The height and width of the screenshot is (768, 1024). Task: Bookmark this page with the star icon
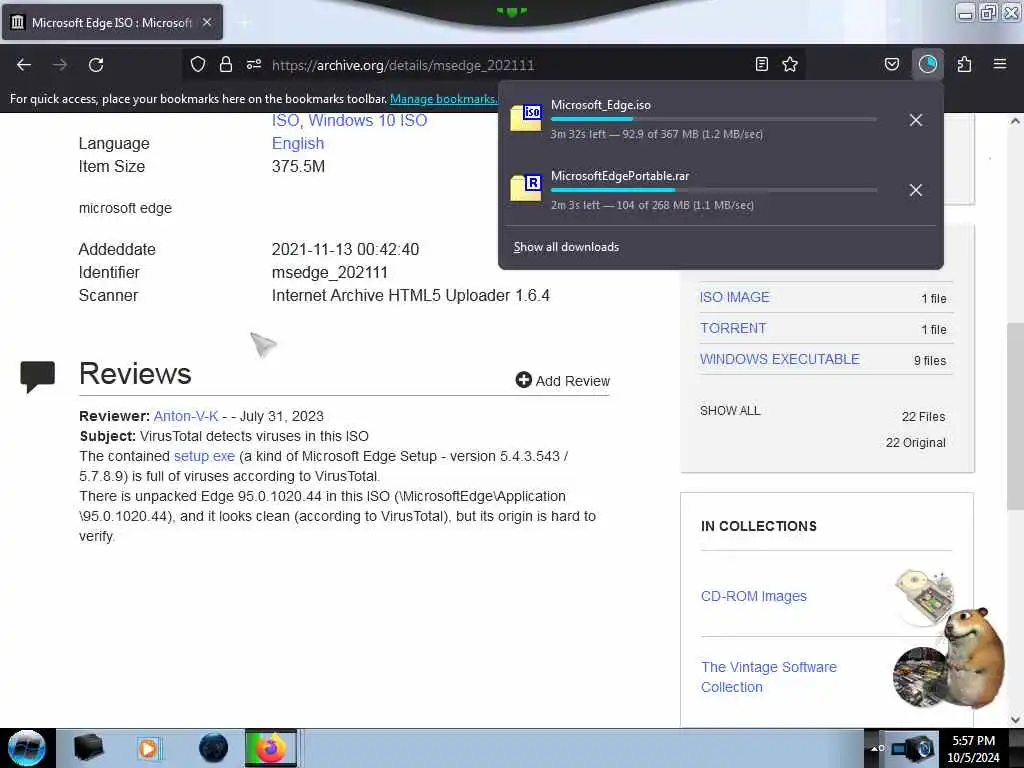coord(790,64)
